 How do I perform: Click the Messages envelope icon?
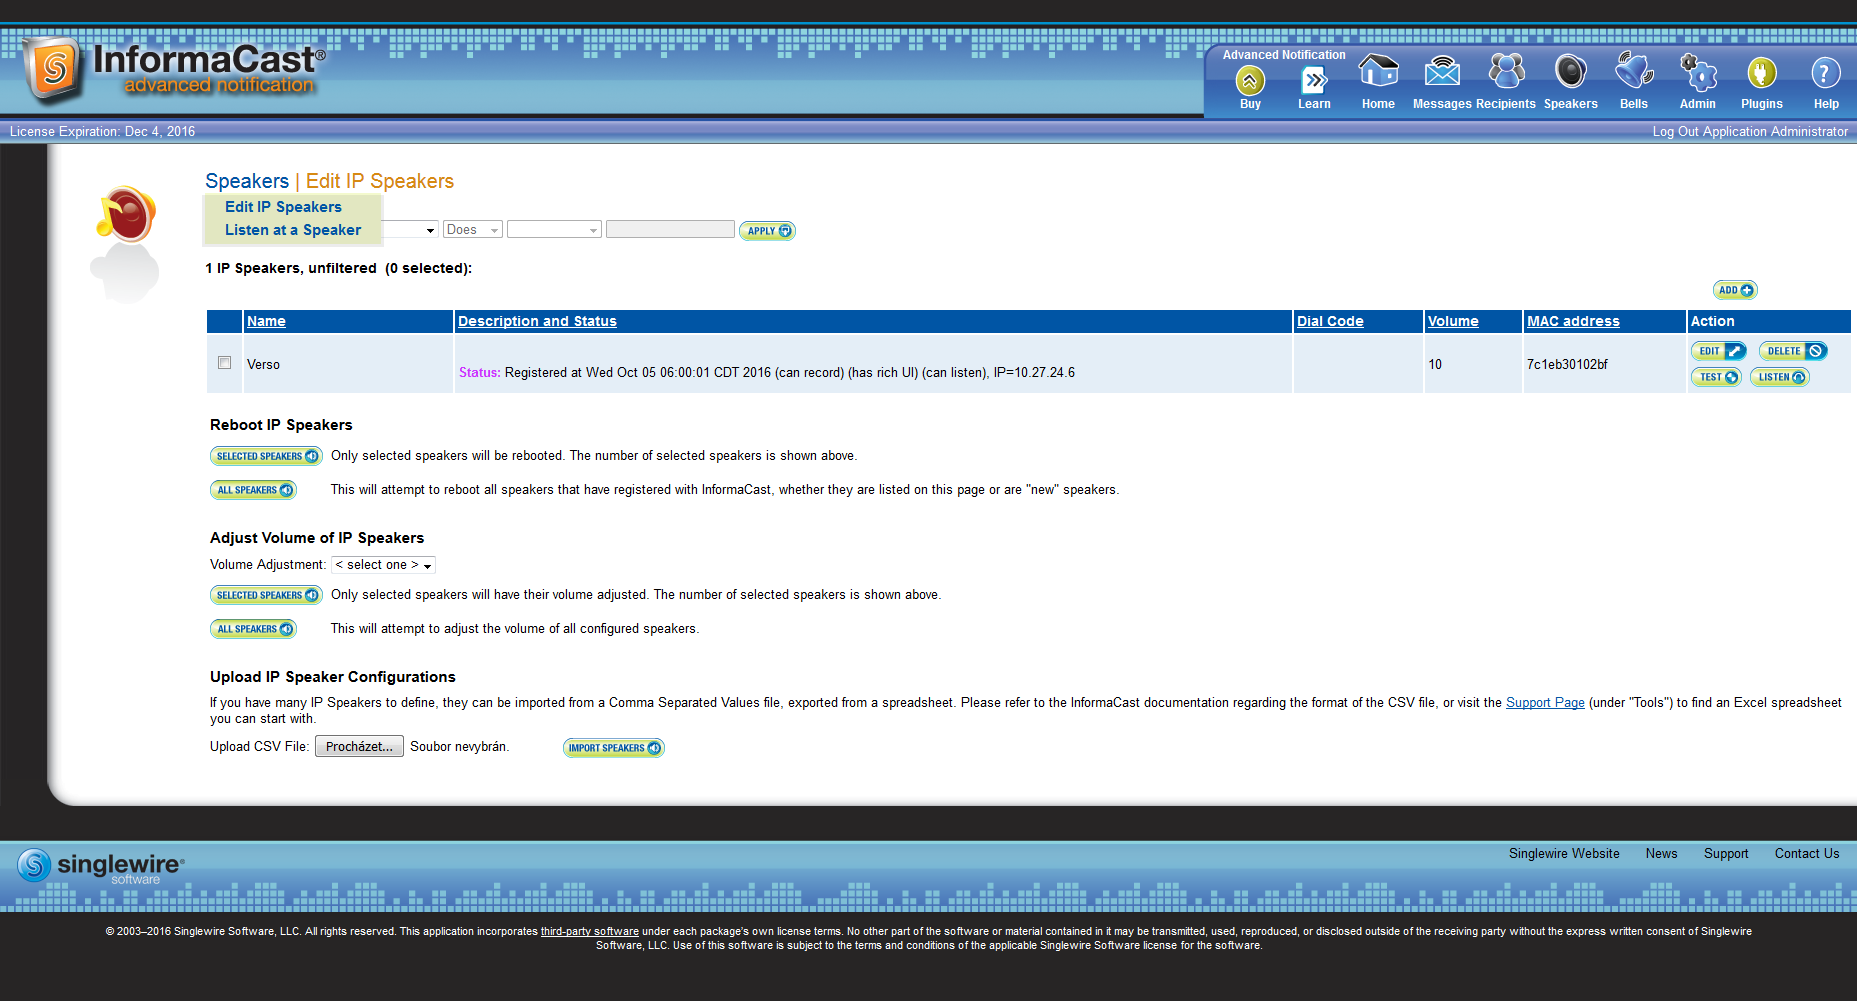point(1441,73)
